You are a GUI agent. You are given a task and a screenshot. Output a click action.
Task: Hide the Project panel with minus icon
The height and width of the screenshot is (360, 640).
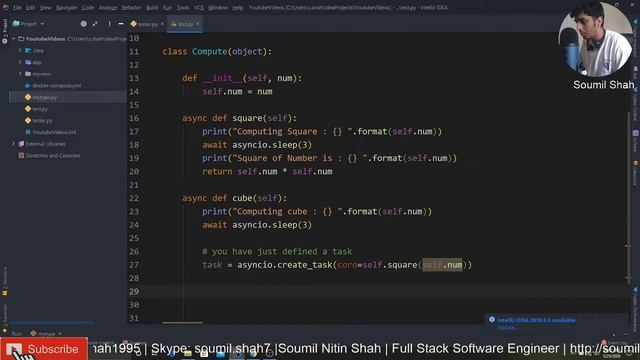pyautogui.click(x=121, y=24)
